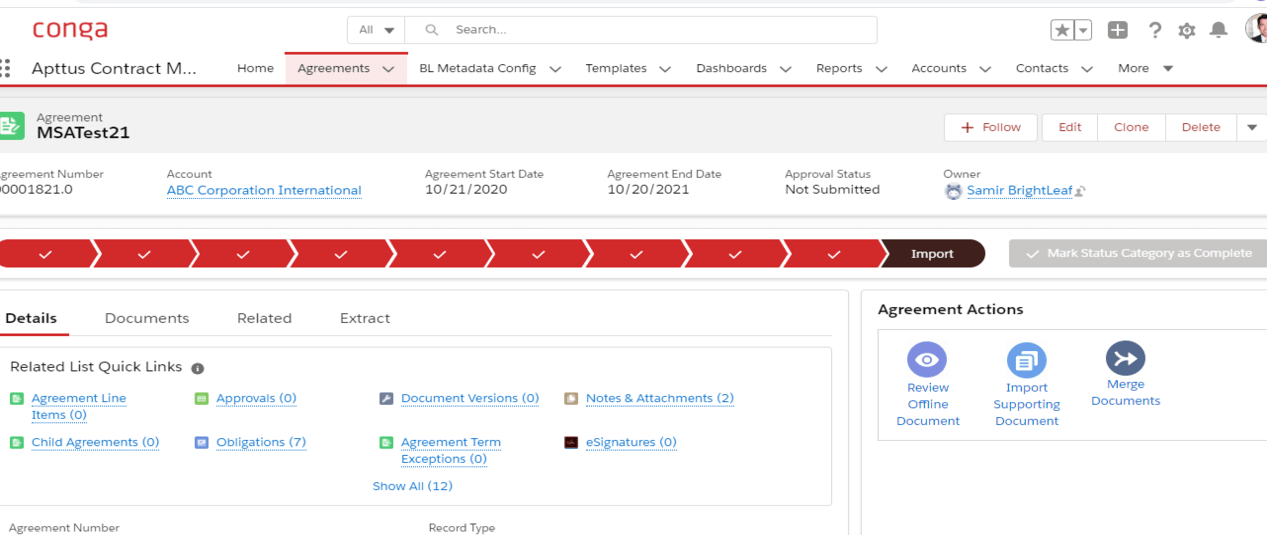Open notifications bell icon
This screenshot has height=535, width=1267.
tap(1218, 30)
